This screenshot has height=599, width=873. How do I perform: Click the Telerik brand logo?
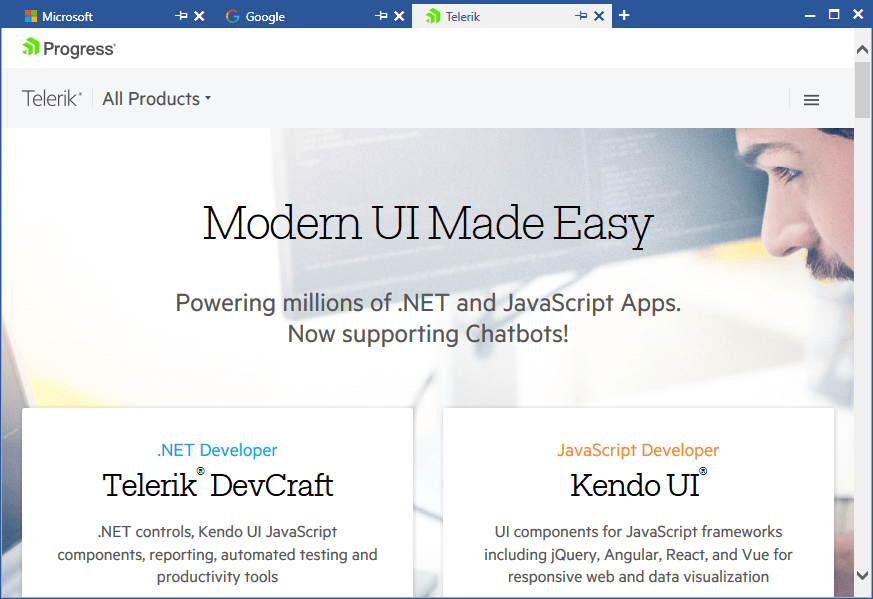tap(52, 99)
